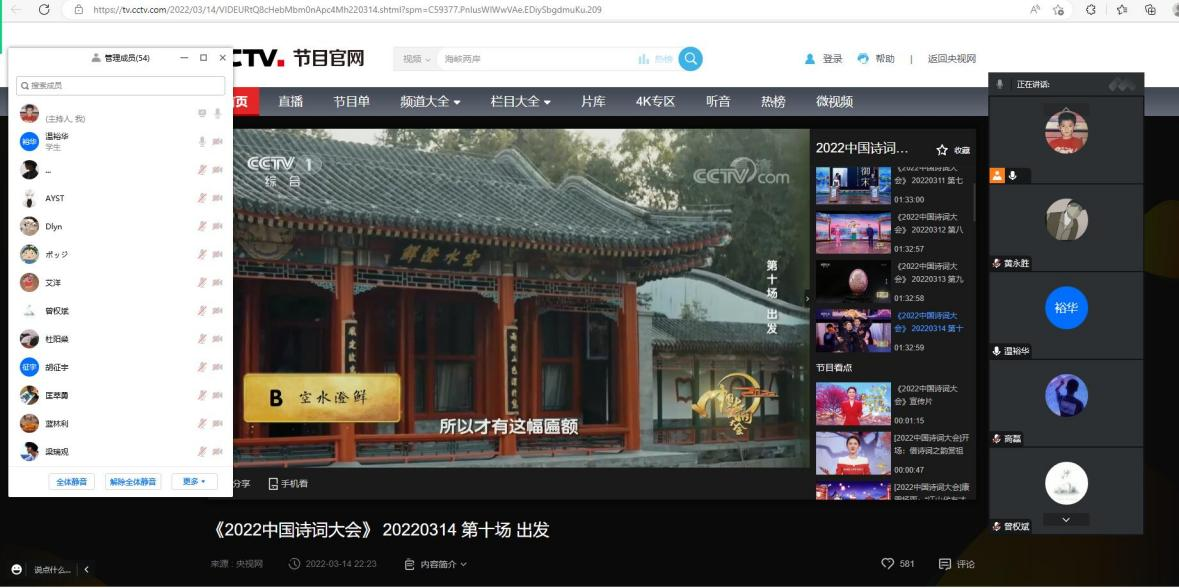The image size is (1179, 588).
Task: Click the 解除全体静音 unmute all button
Action: [x=133, y=482]
